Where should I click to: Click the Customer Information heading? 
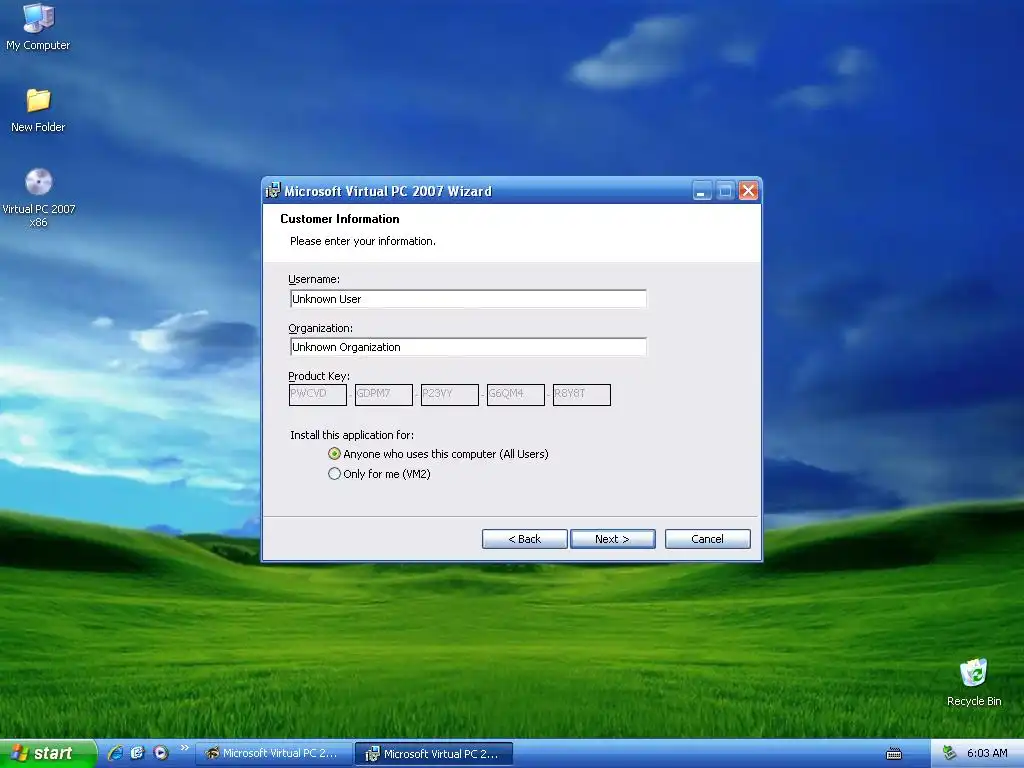[x=340, y=219]
